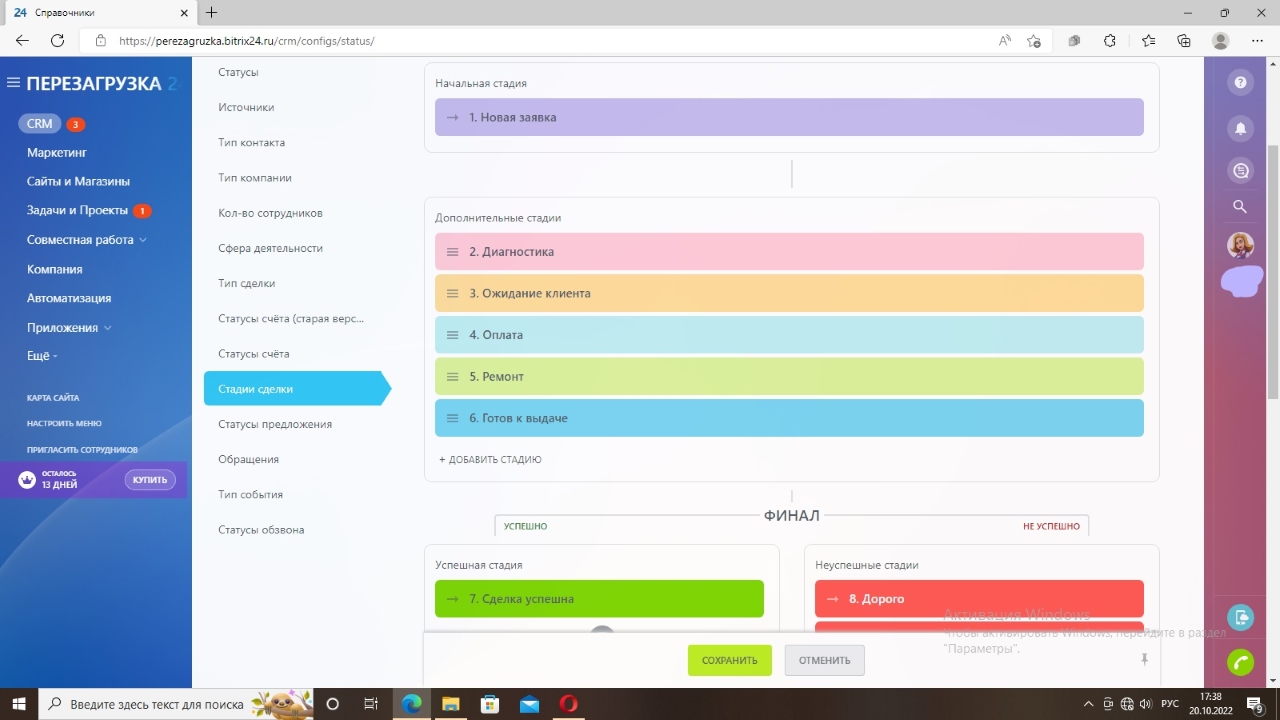Toggle the hamburger menu next to ПЕРЕЗАГРУЗКА
Viewport: 1280px width, 720px height.
pos(13,83)
